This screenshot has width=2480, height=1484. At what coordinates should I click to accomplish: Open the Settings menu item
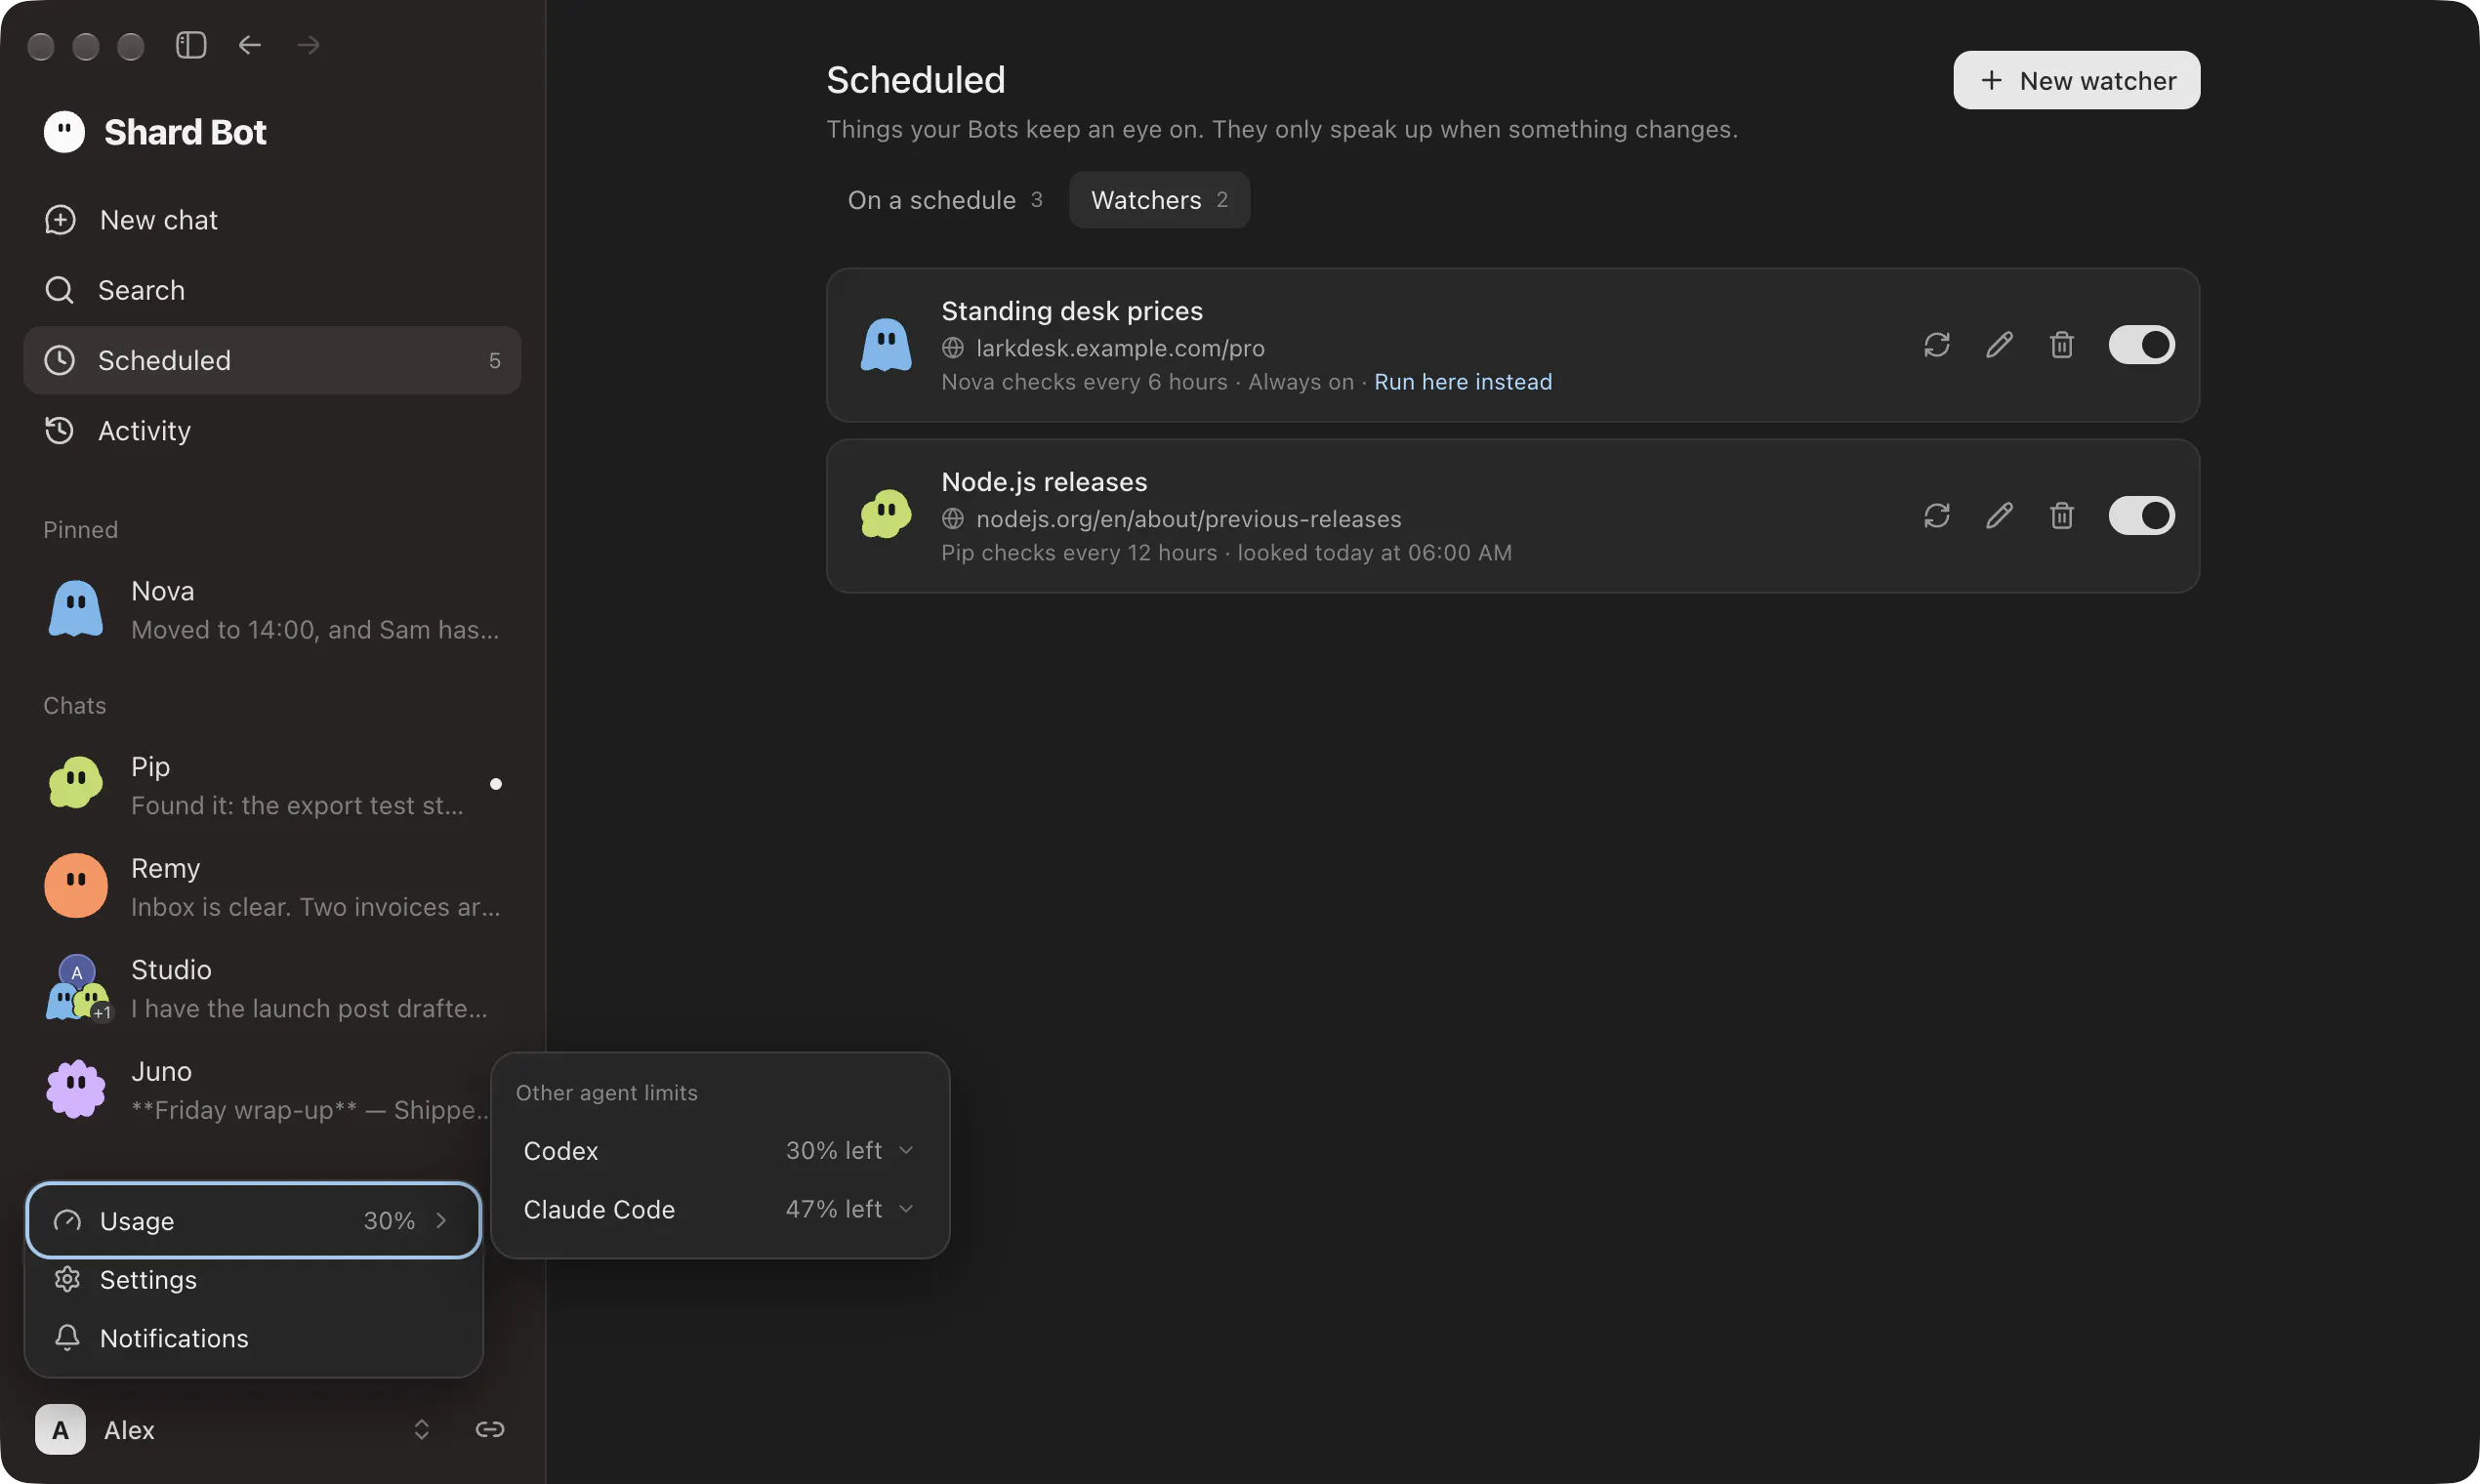pos(253,1280)
